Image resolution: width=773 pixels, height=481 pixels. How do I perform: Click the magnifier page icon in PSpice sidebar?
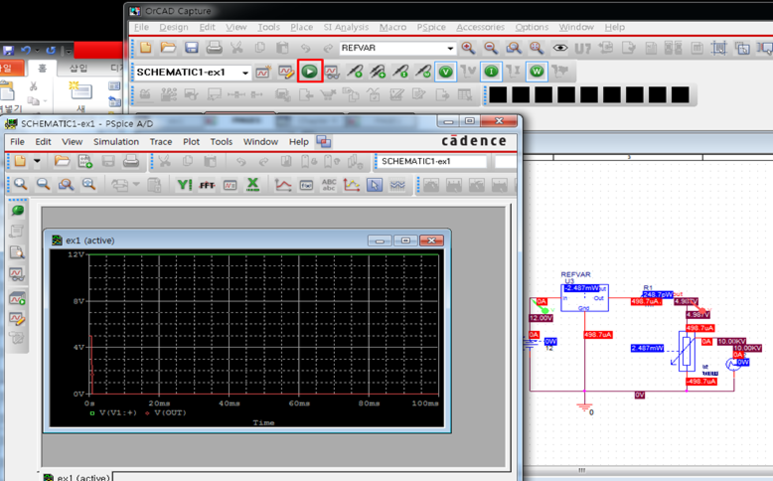pyautogui.click(x=17, y=253)
